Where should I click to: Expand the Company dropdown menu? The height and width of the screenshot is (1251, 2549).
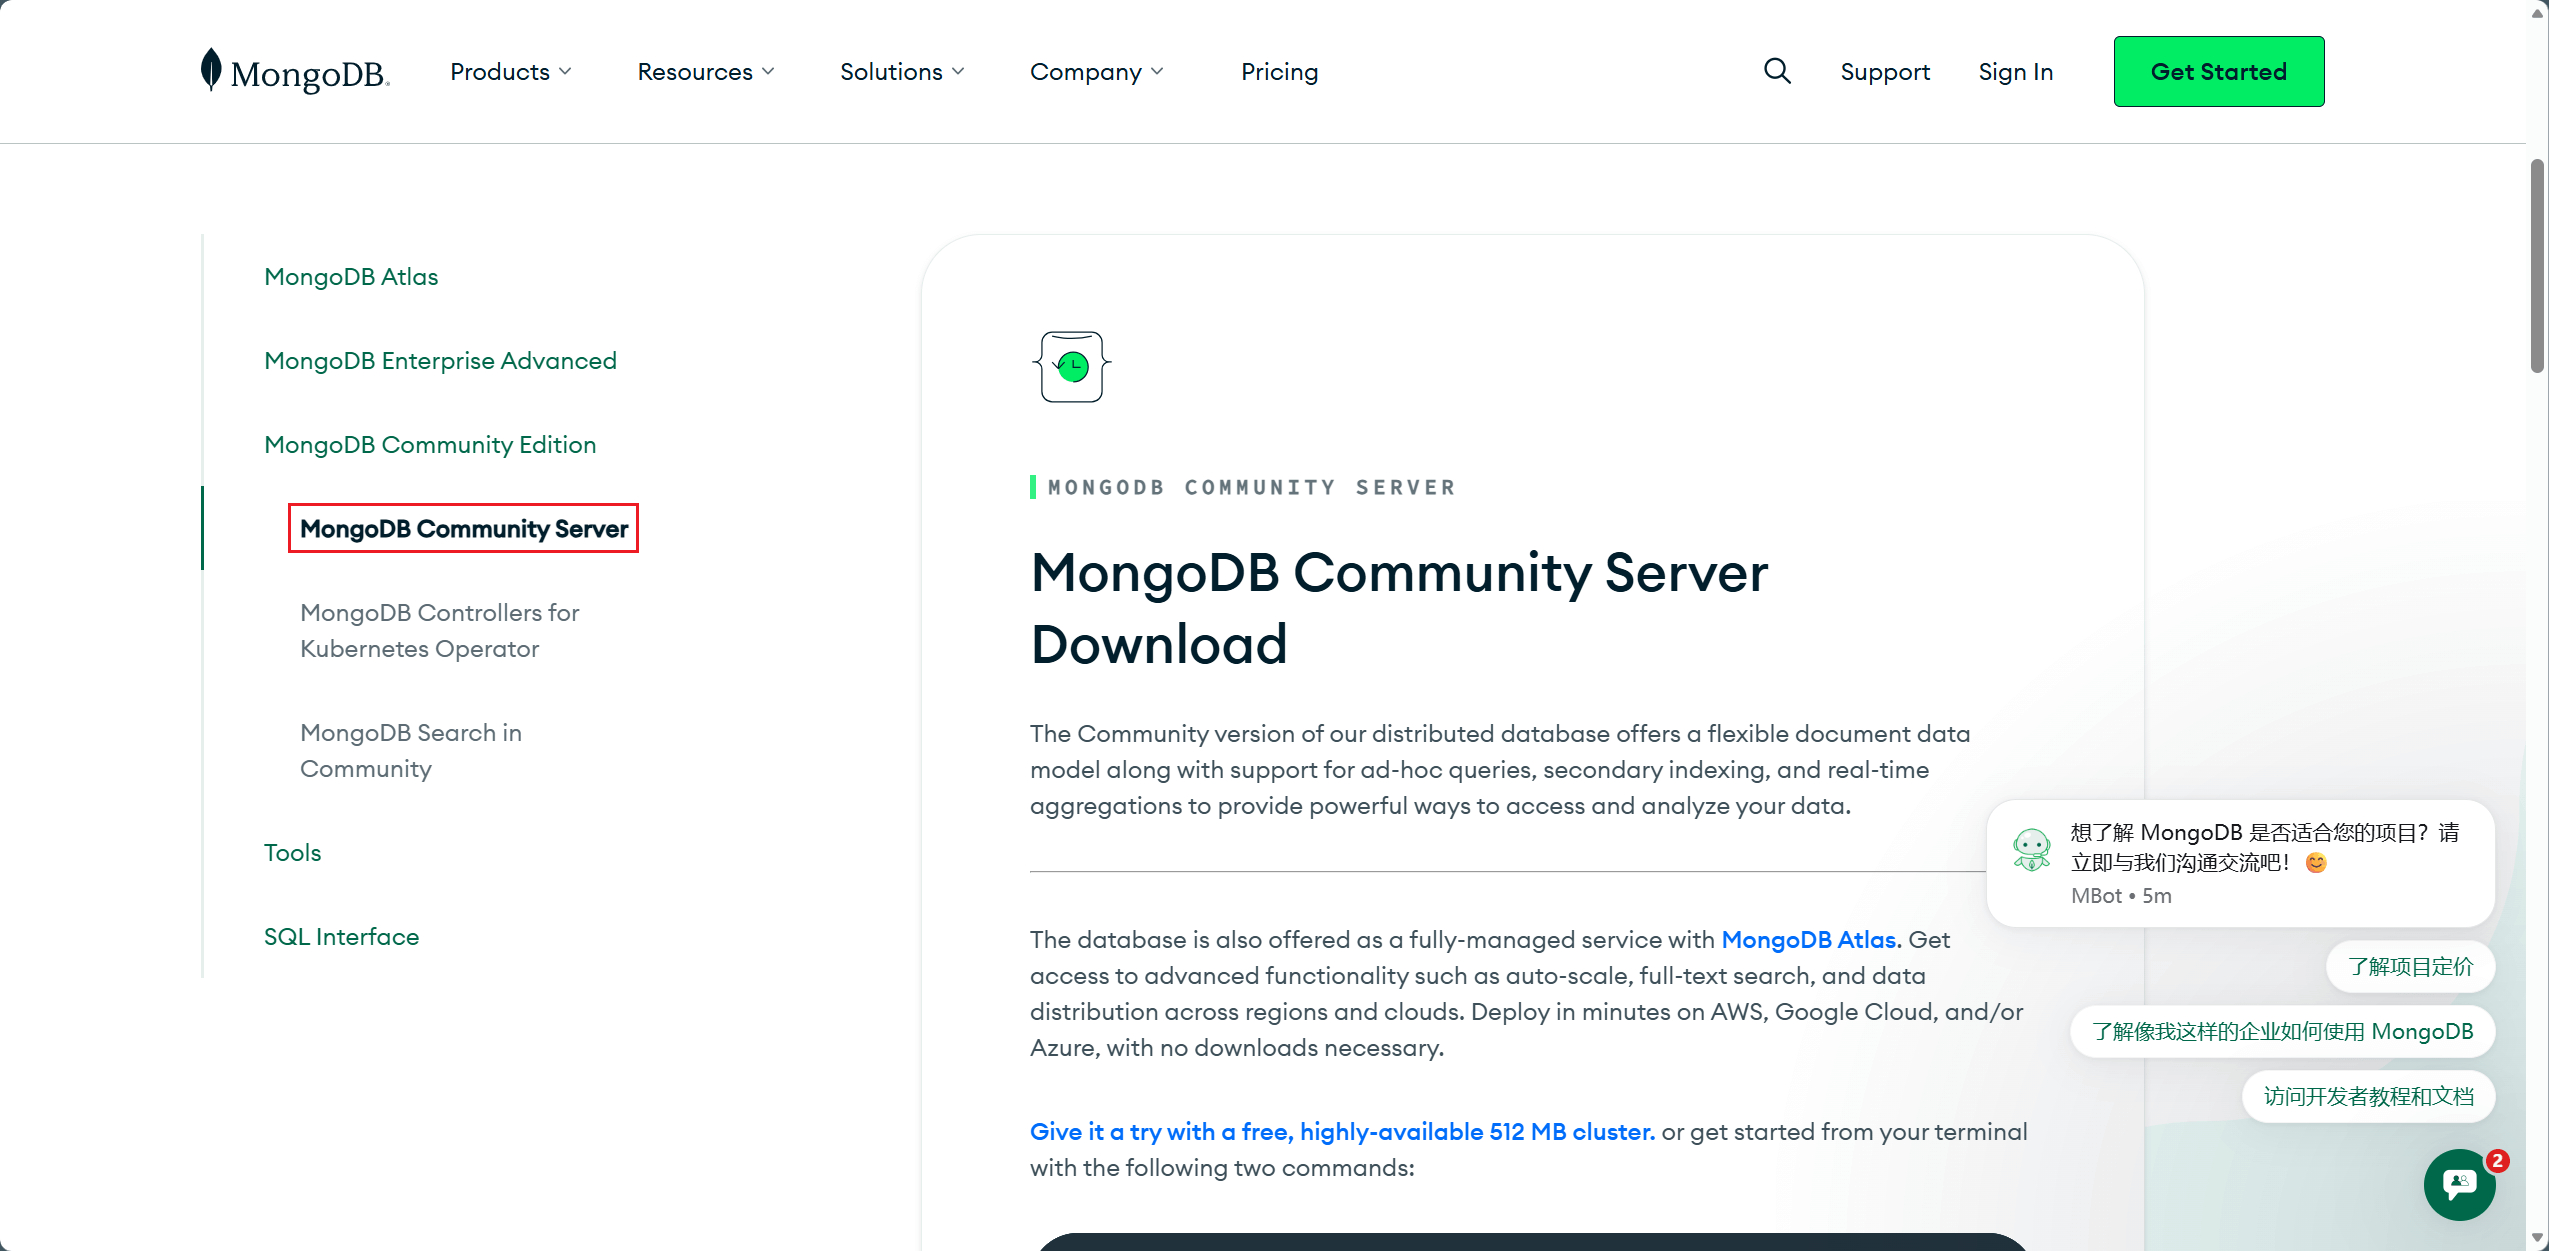click(x=1096, y=72)
